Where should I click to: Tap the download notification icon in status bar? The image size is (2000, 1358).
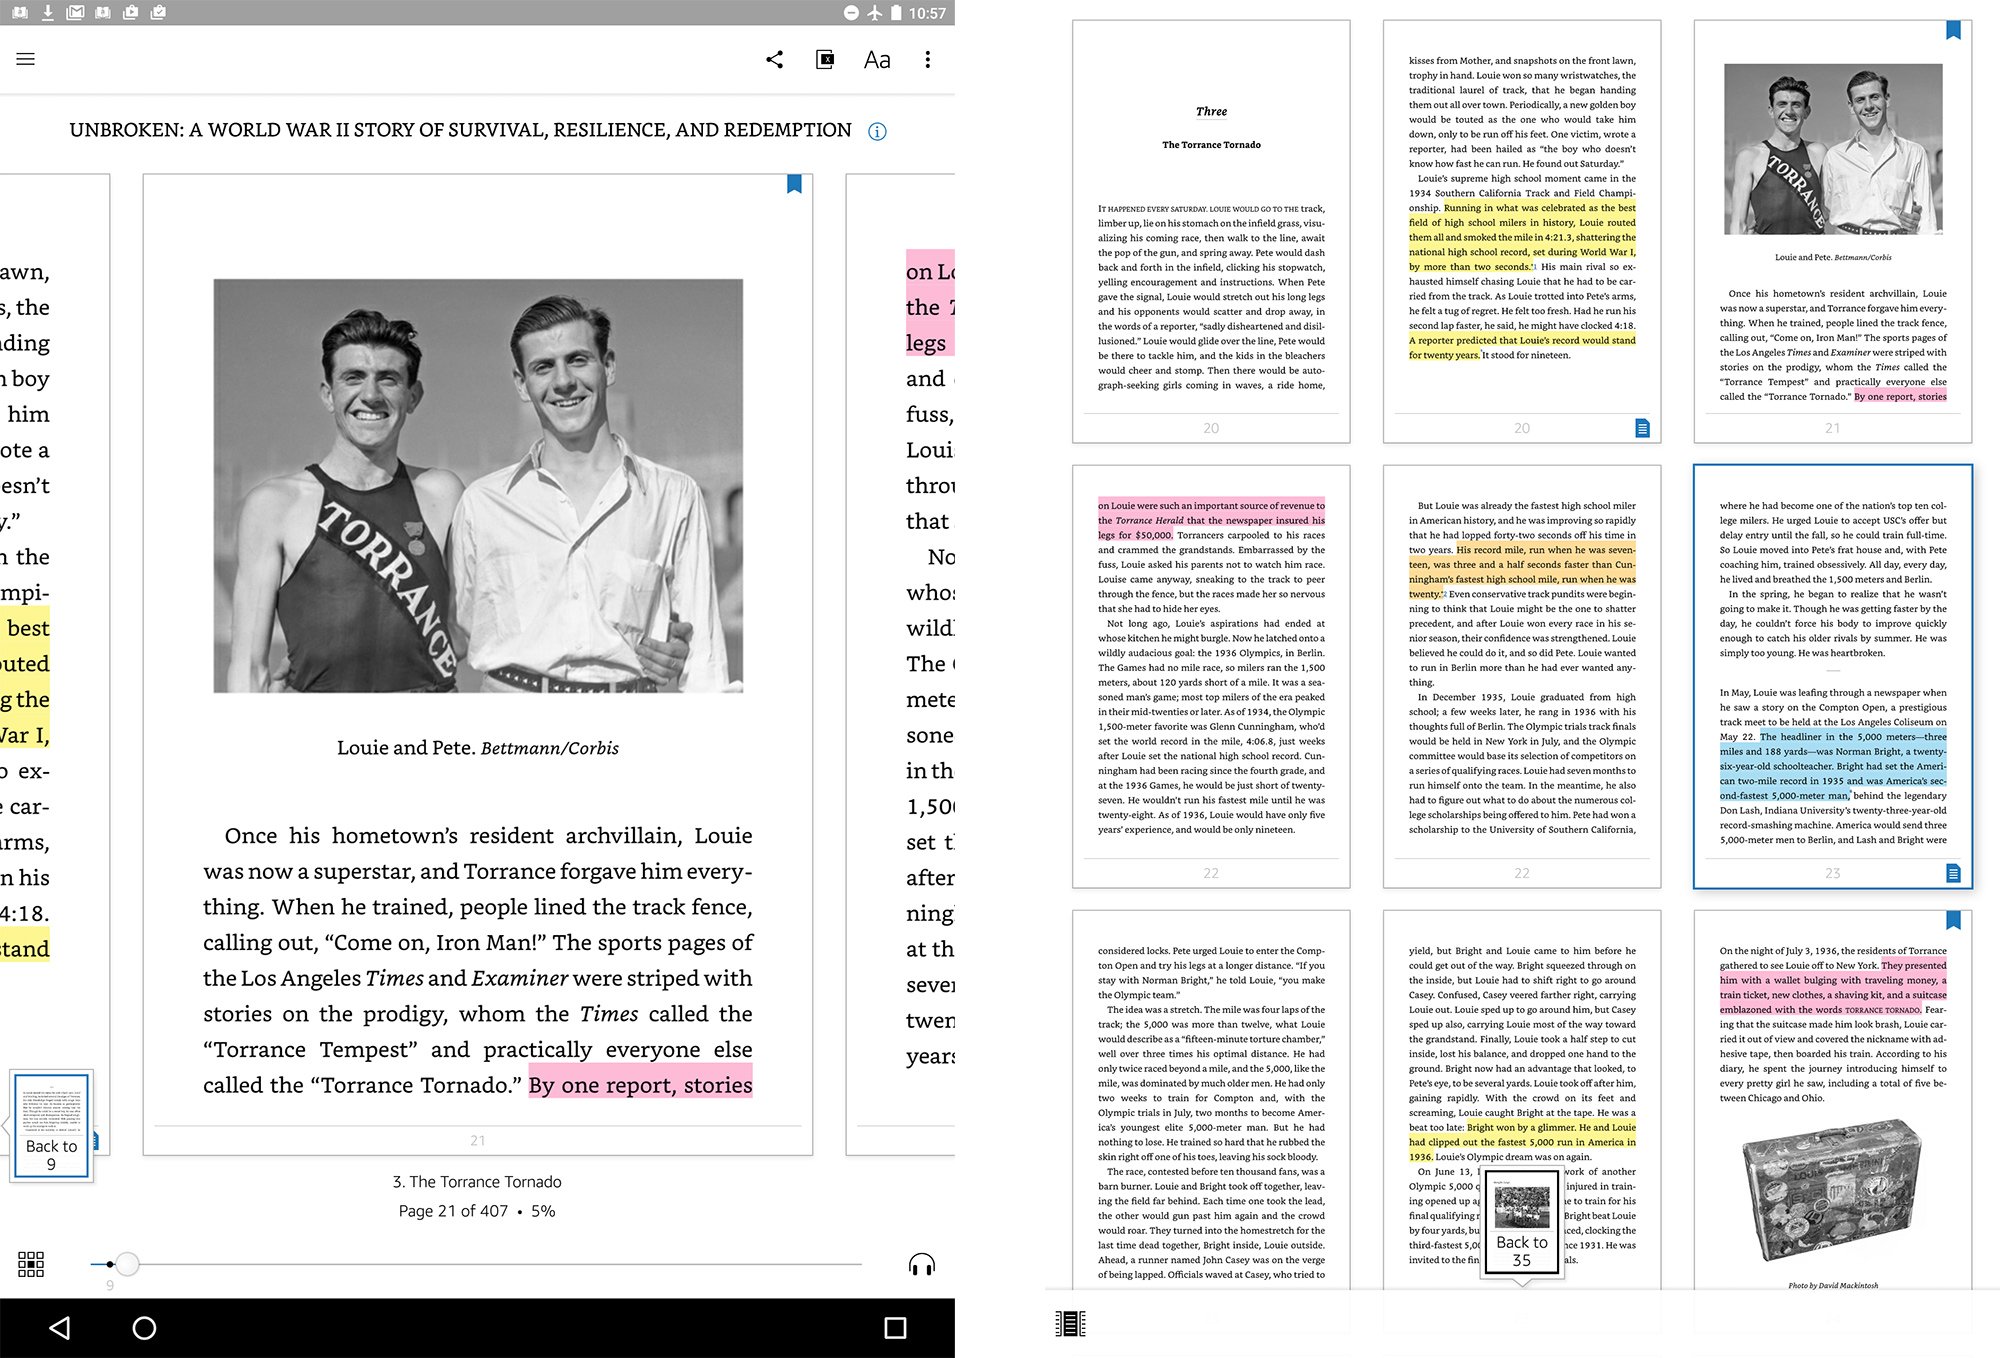(47, 13)
